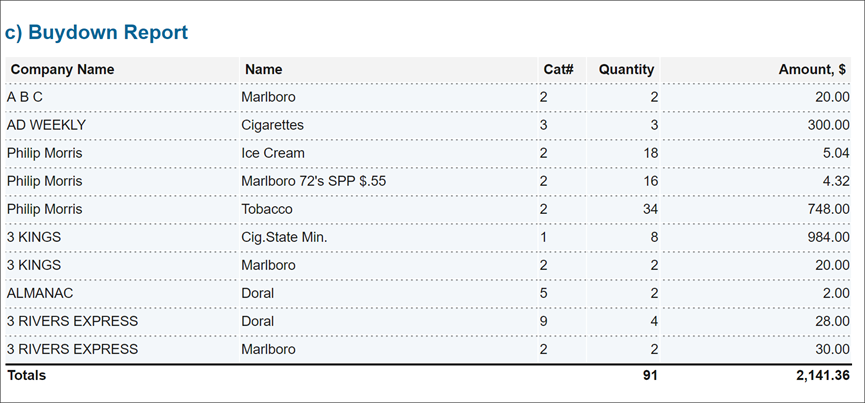The width and height of the screenshot is (865, 403).
Task: Select the A B C company cell
Action: pos(25,97)
